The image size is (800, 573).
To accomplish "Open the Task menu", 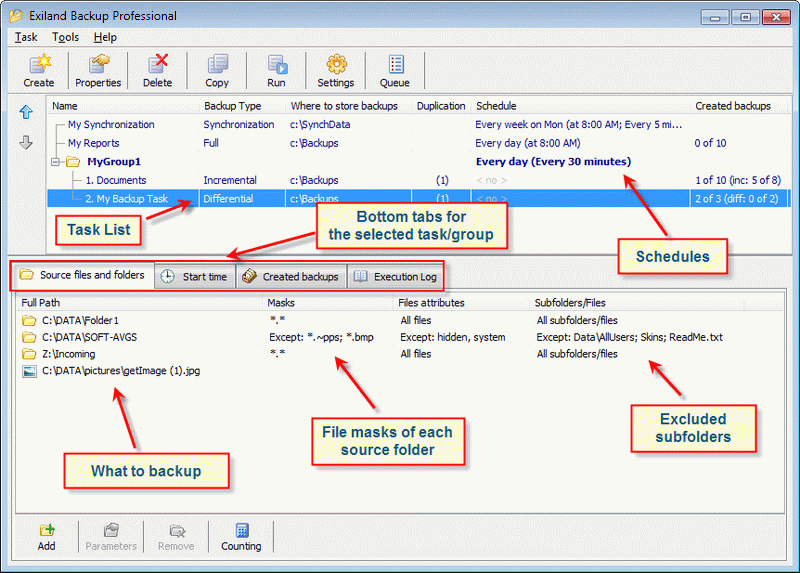I will click(x=26, y=37).
